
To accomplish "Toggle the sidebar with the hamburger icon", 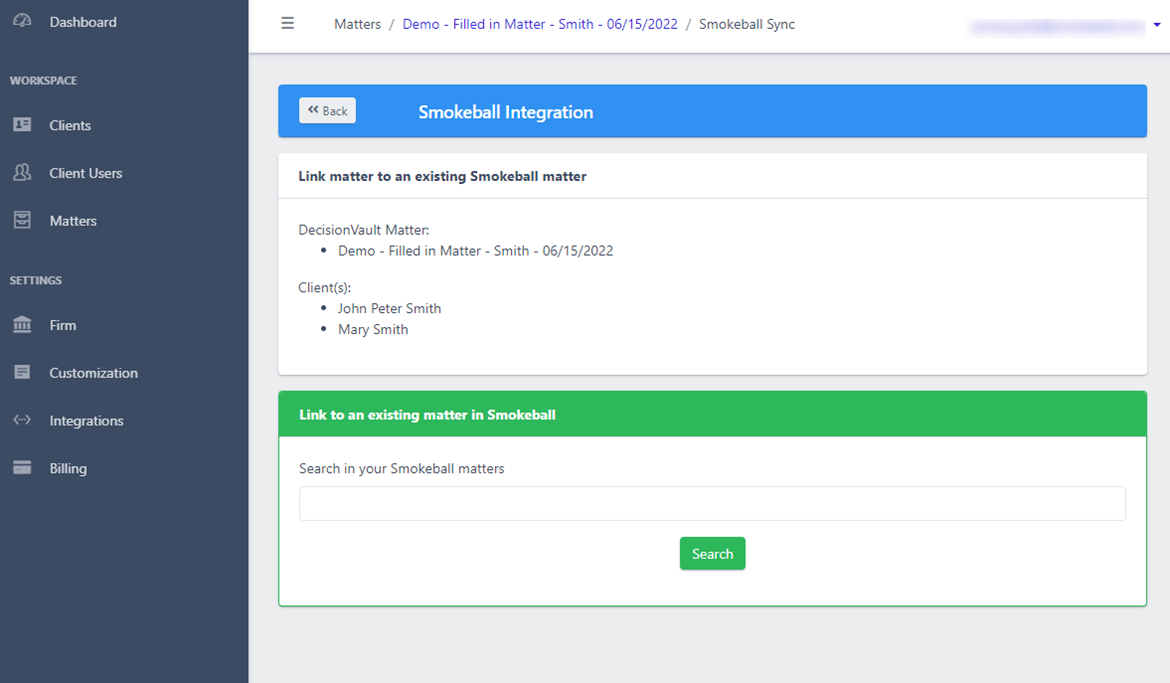I will (x=287, y=23).
